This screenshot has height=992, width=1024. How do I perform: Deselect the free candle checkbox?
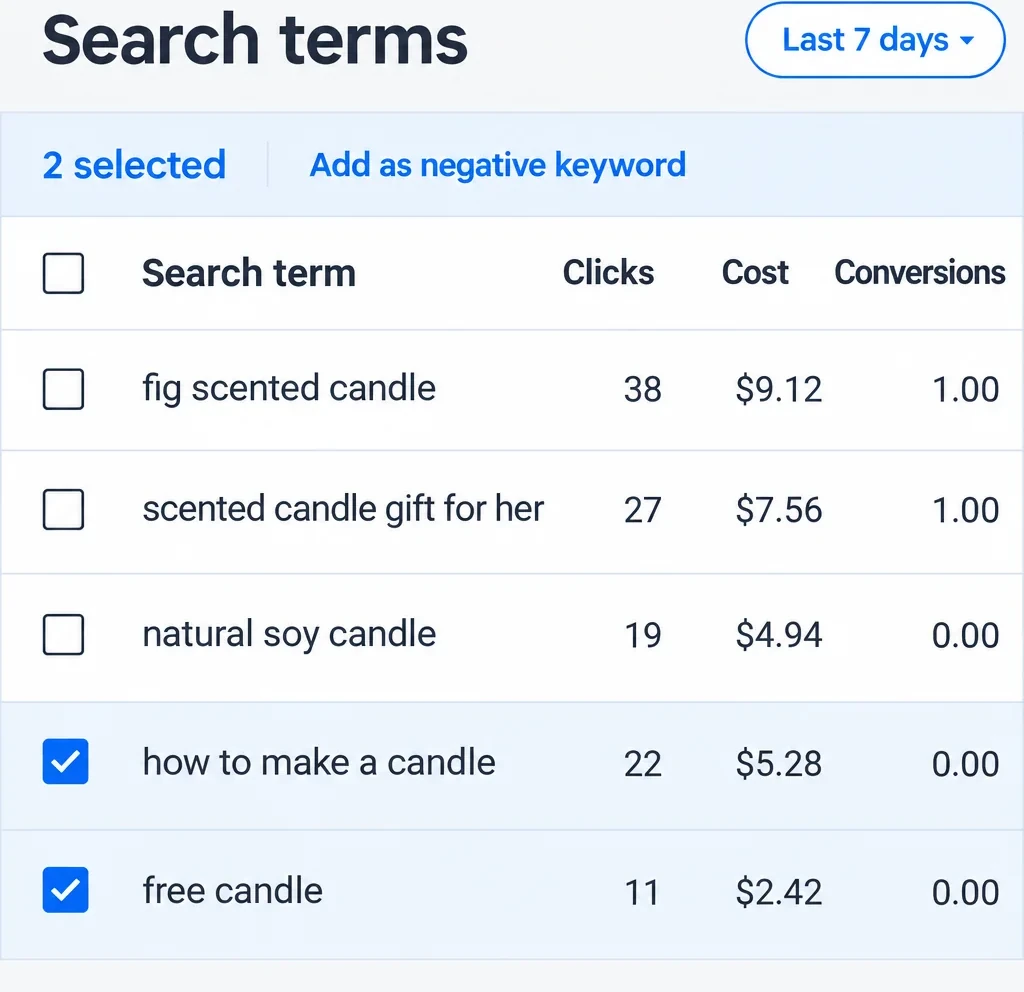click(x=65, y=890)
